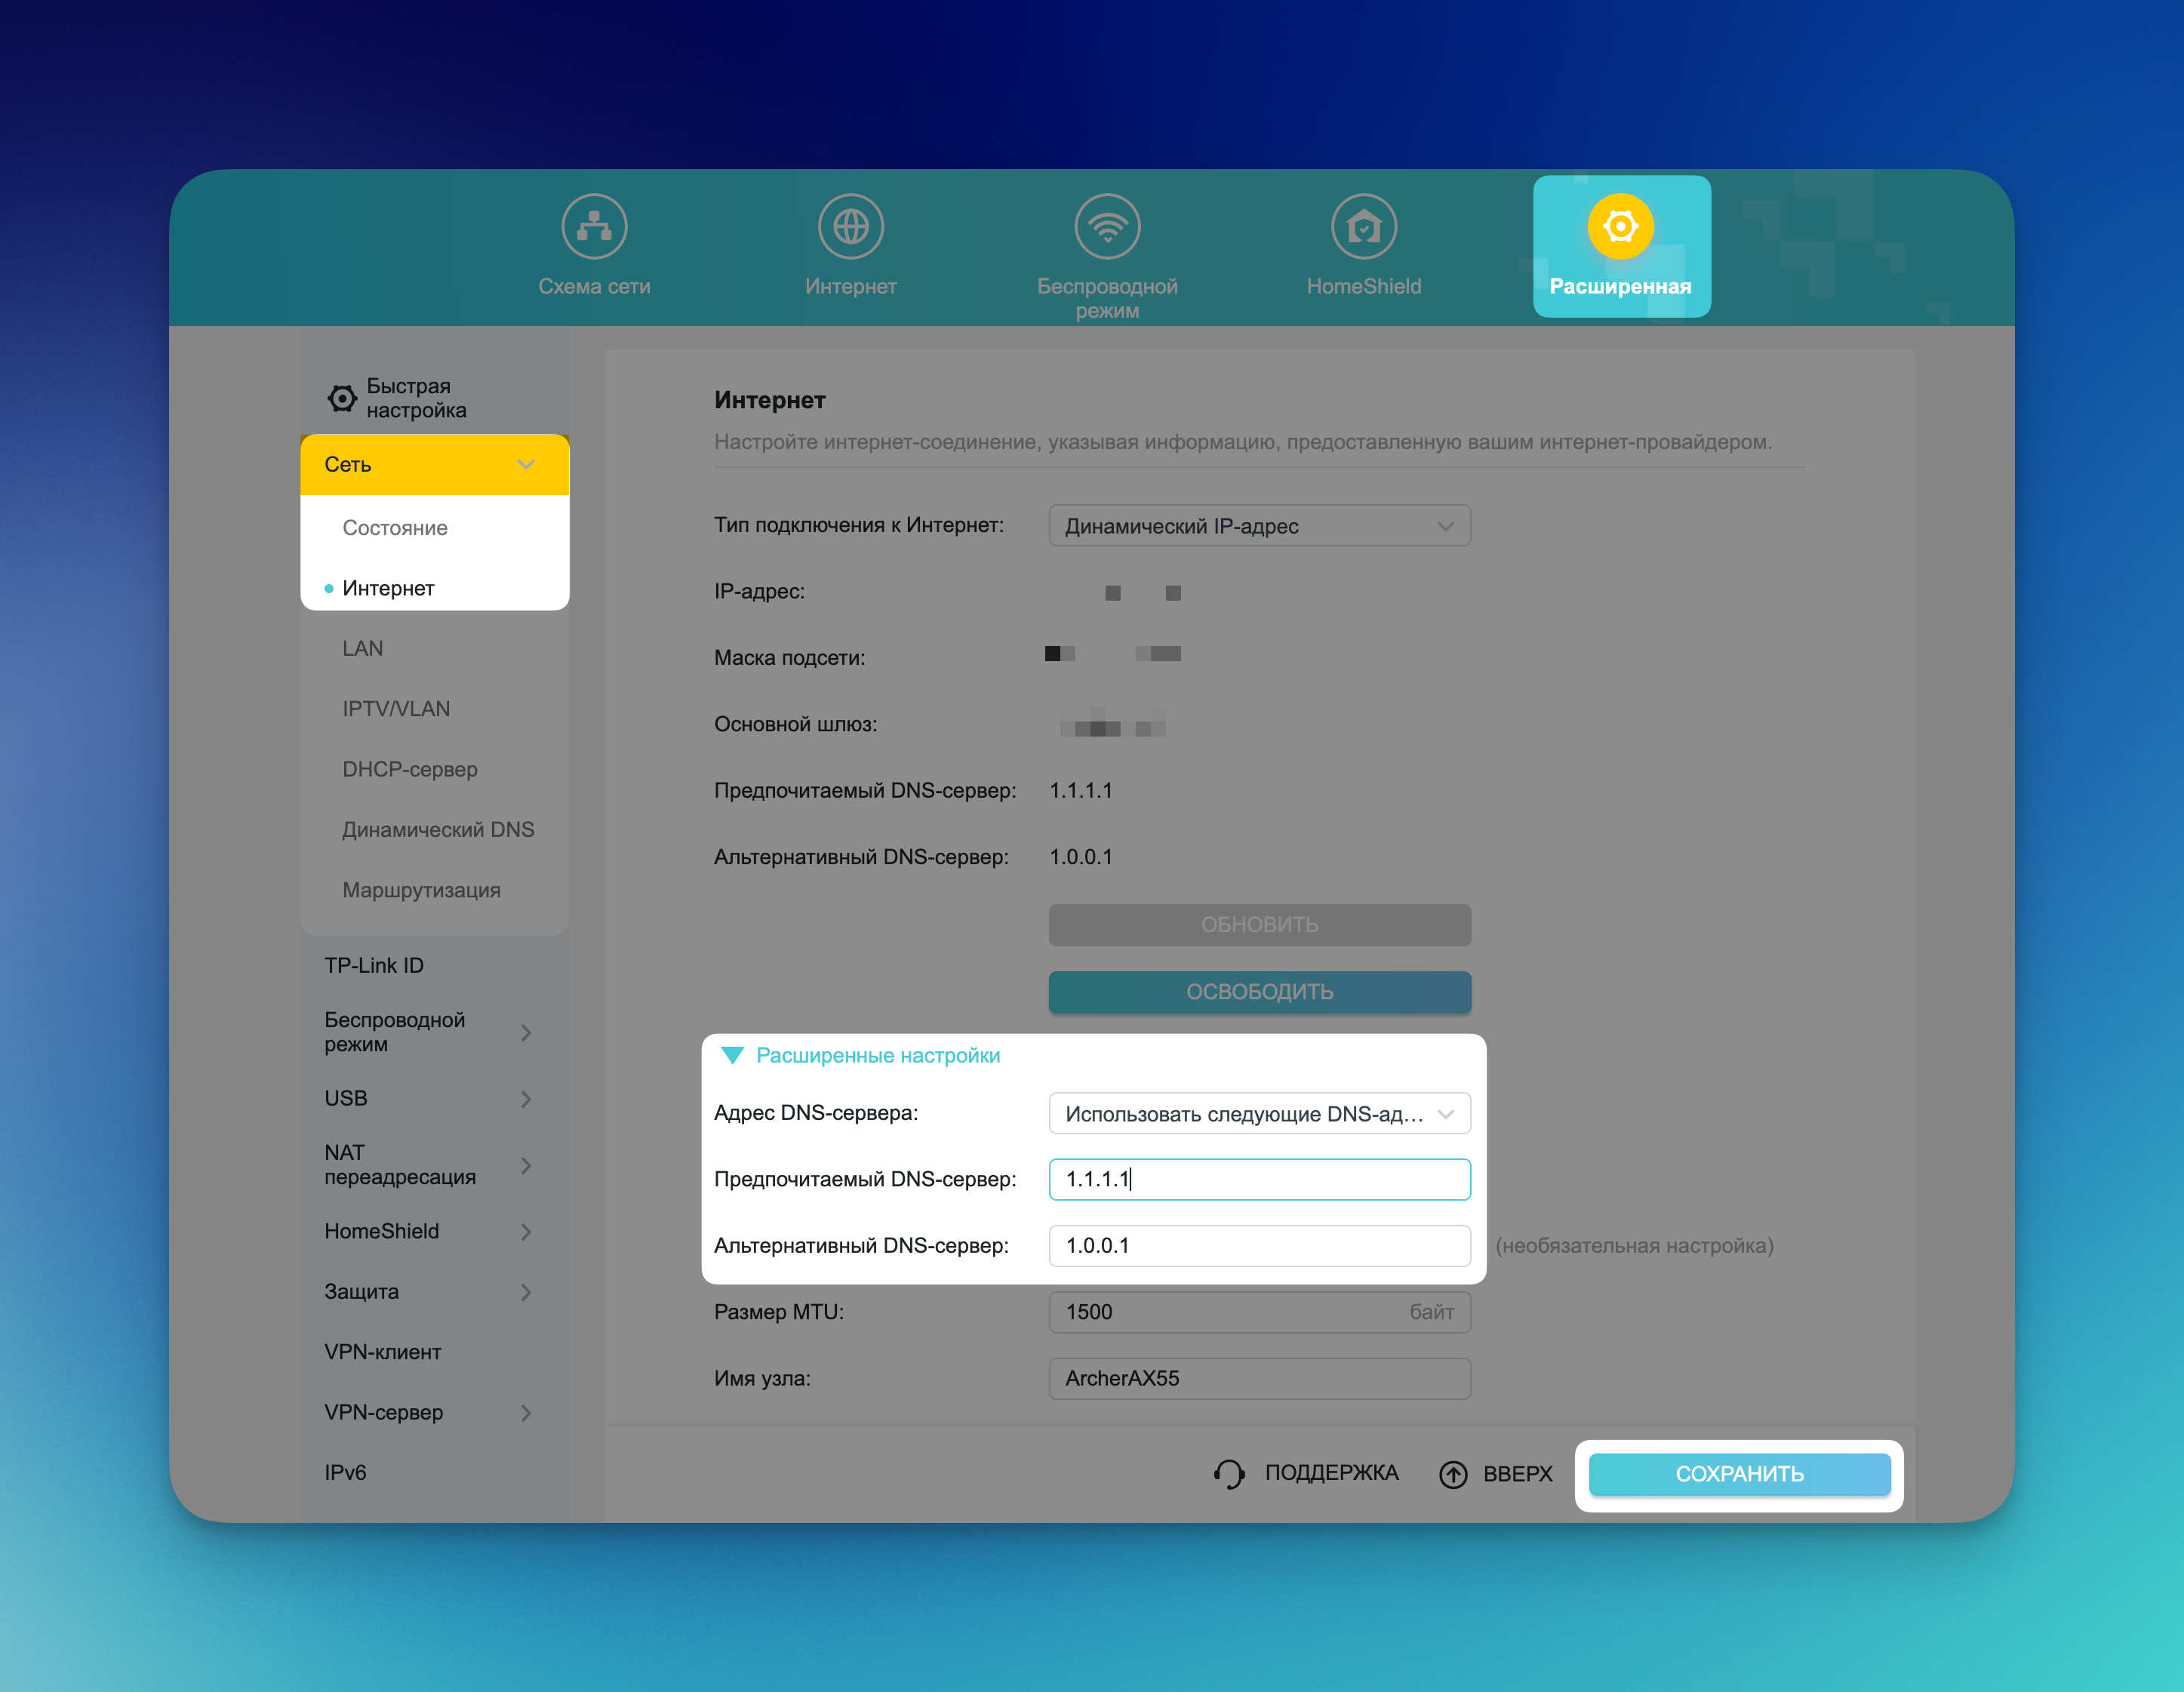Click the Интернет globe icon in header
Screen dimensions: 2184x1692
850,226
